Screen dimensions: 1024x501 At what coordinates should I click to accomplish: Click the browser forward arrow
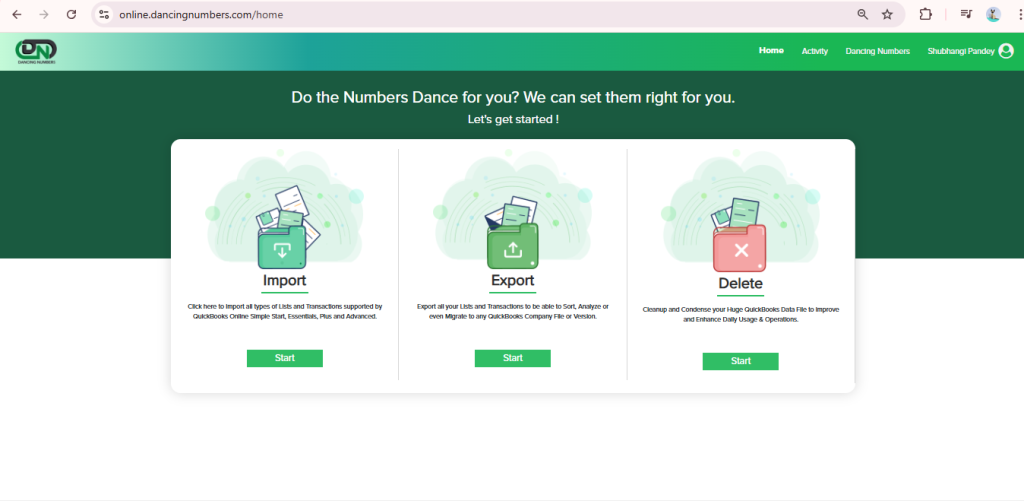point(44,14)
